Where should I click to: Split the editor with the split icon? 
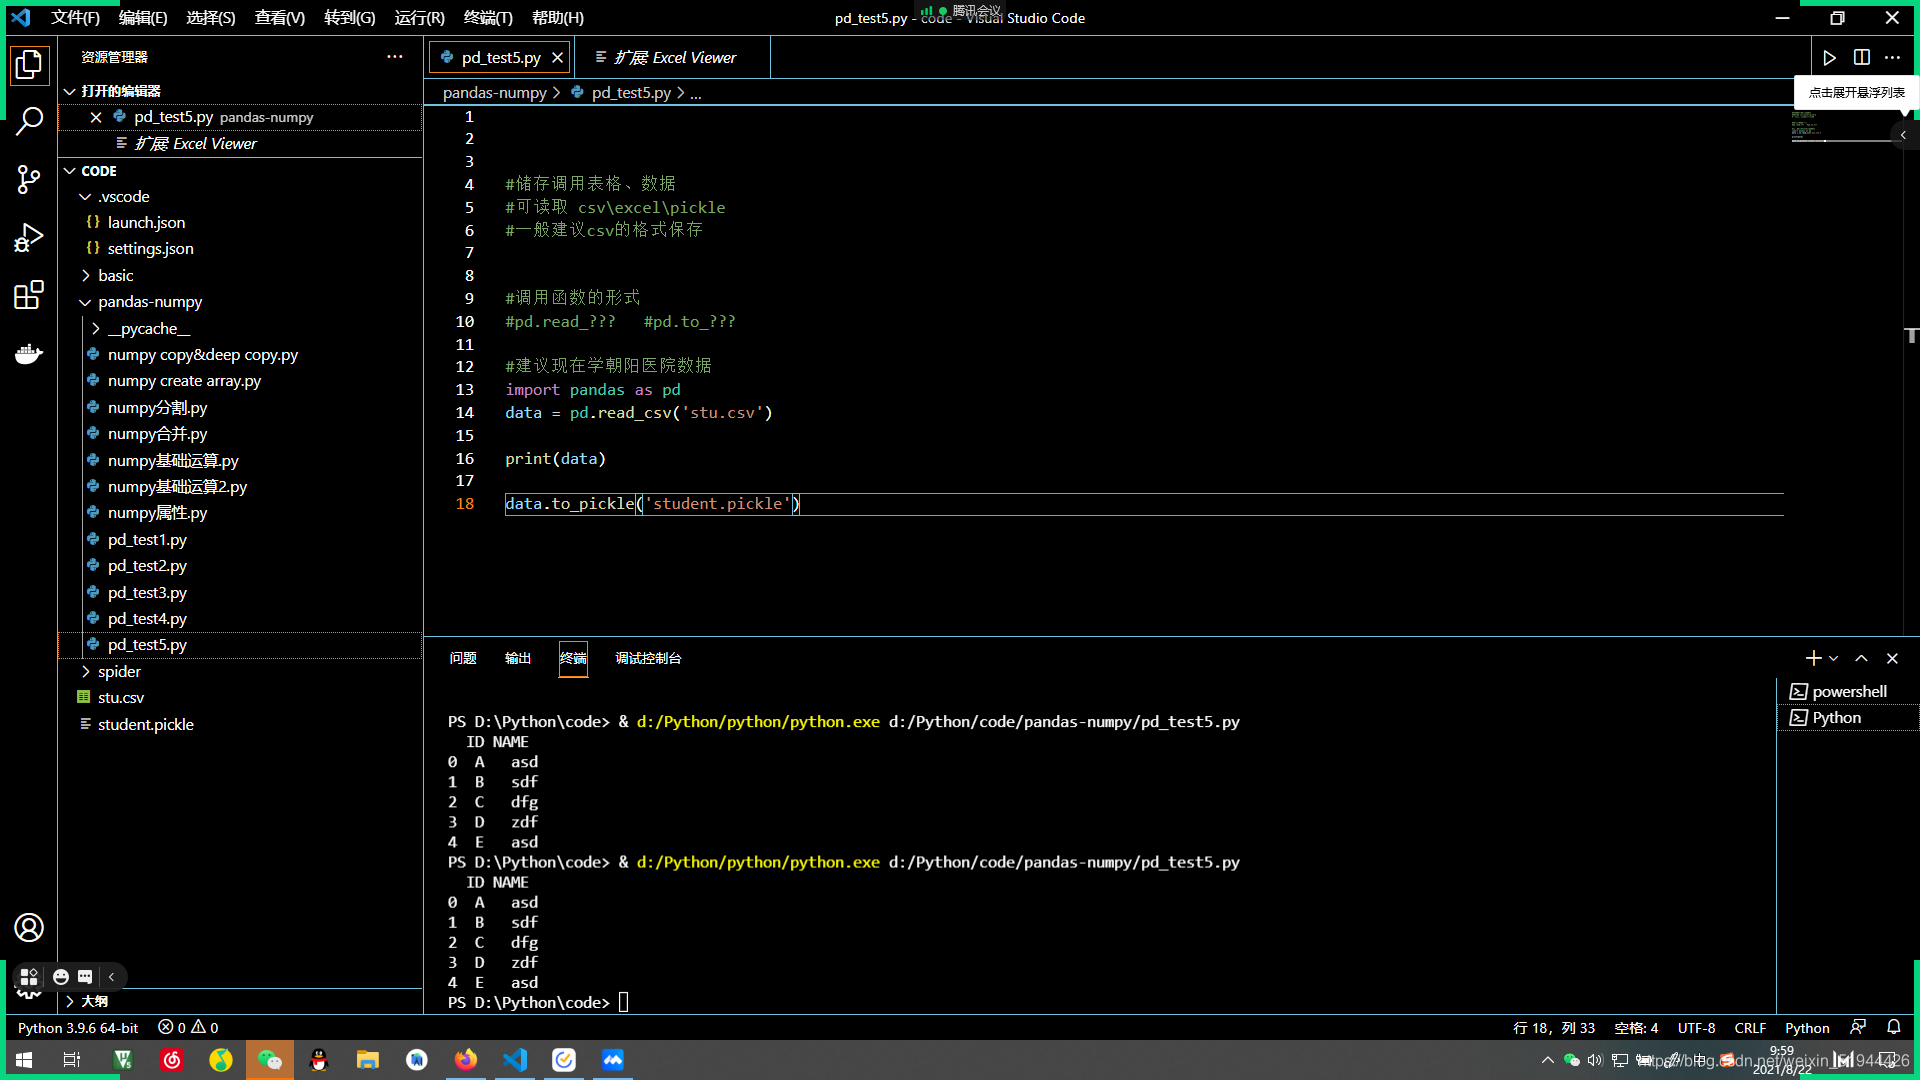(1861, 57)
